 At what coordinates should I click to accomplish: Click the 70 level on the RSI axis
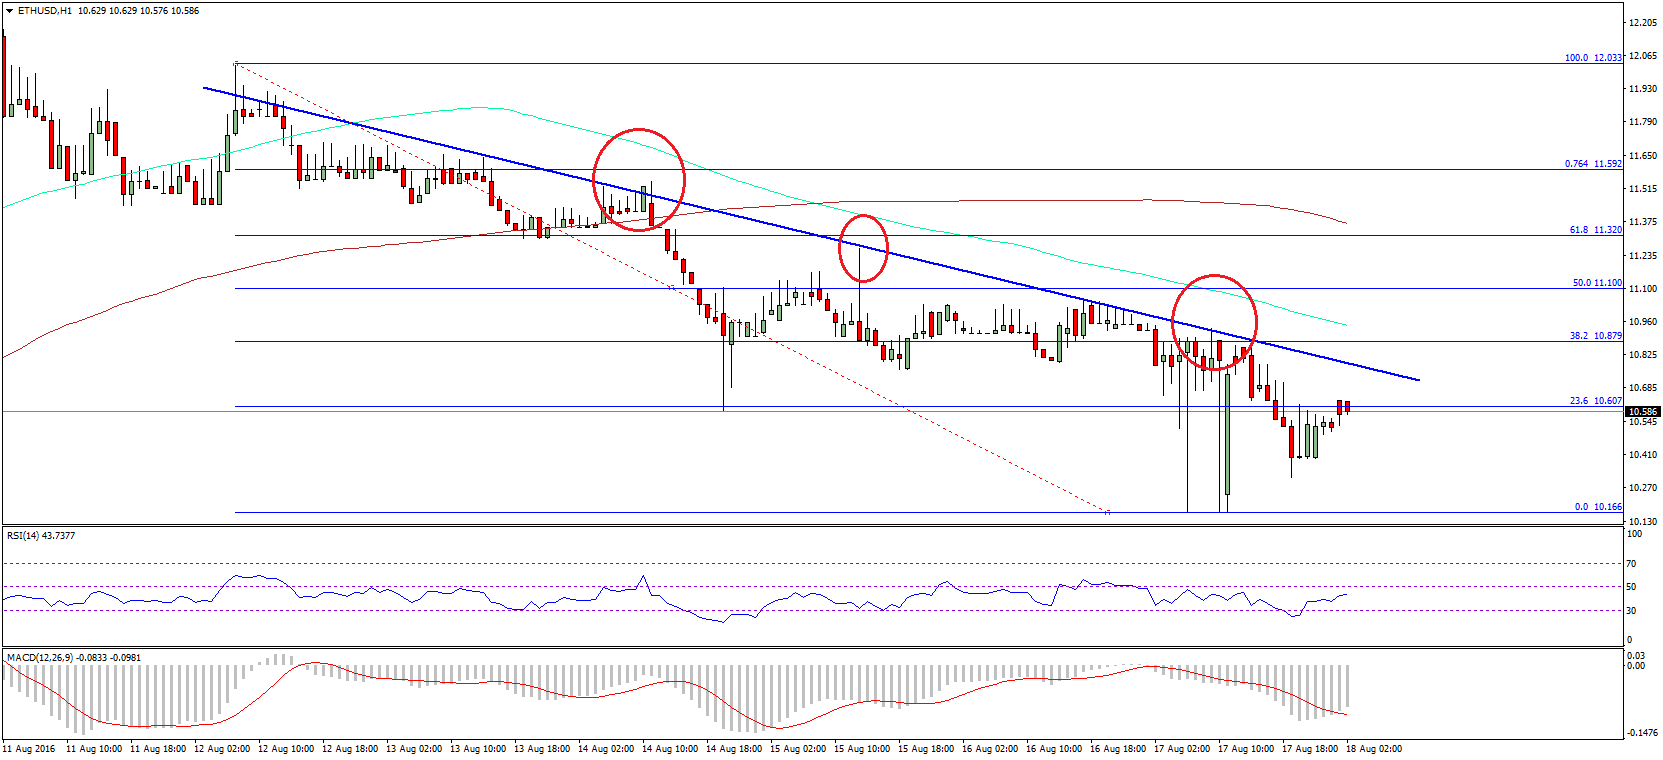tap(1632, 564)
